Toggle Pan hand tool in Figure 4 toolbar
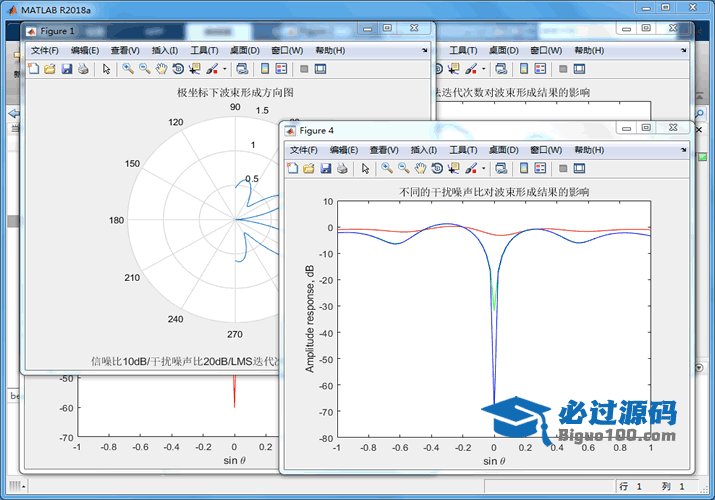715x500 pixels. (420, 168)
